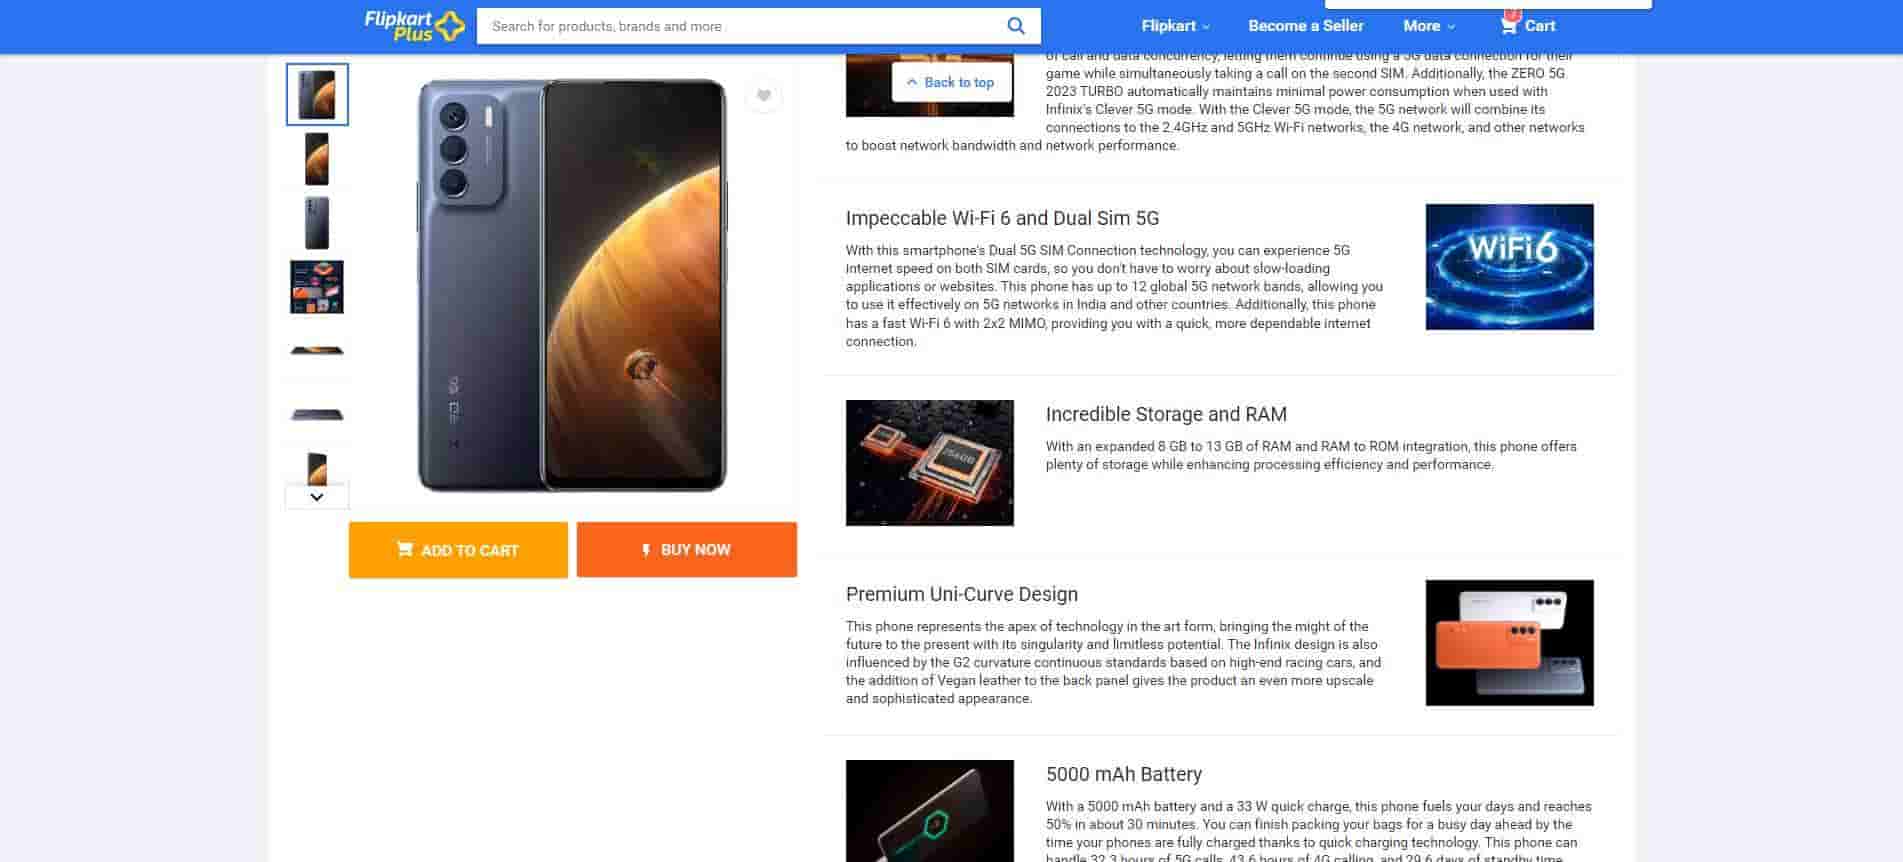Click the BUY NOW button
1903x862 pixels.
click(687, 550)
